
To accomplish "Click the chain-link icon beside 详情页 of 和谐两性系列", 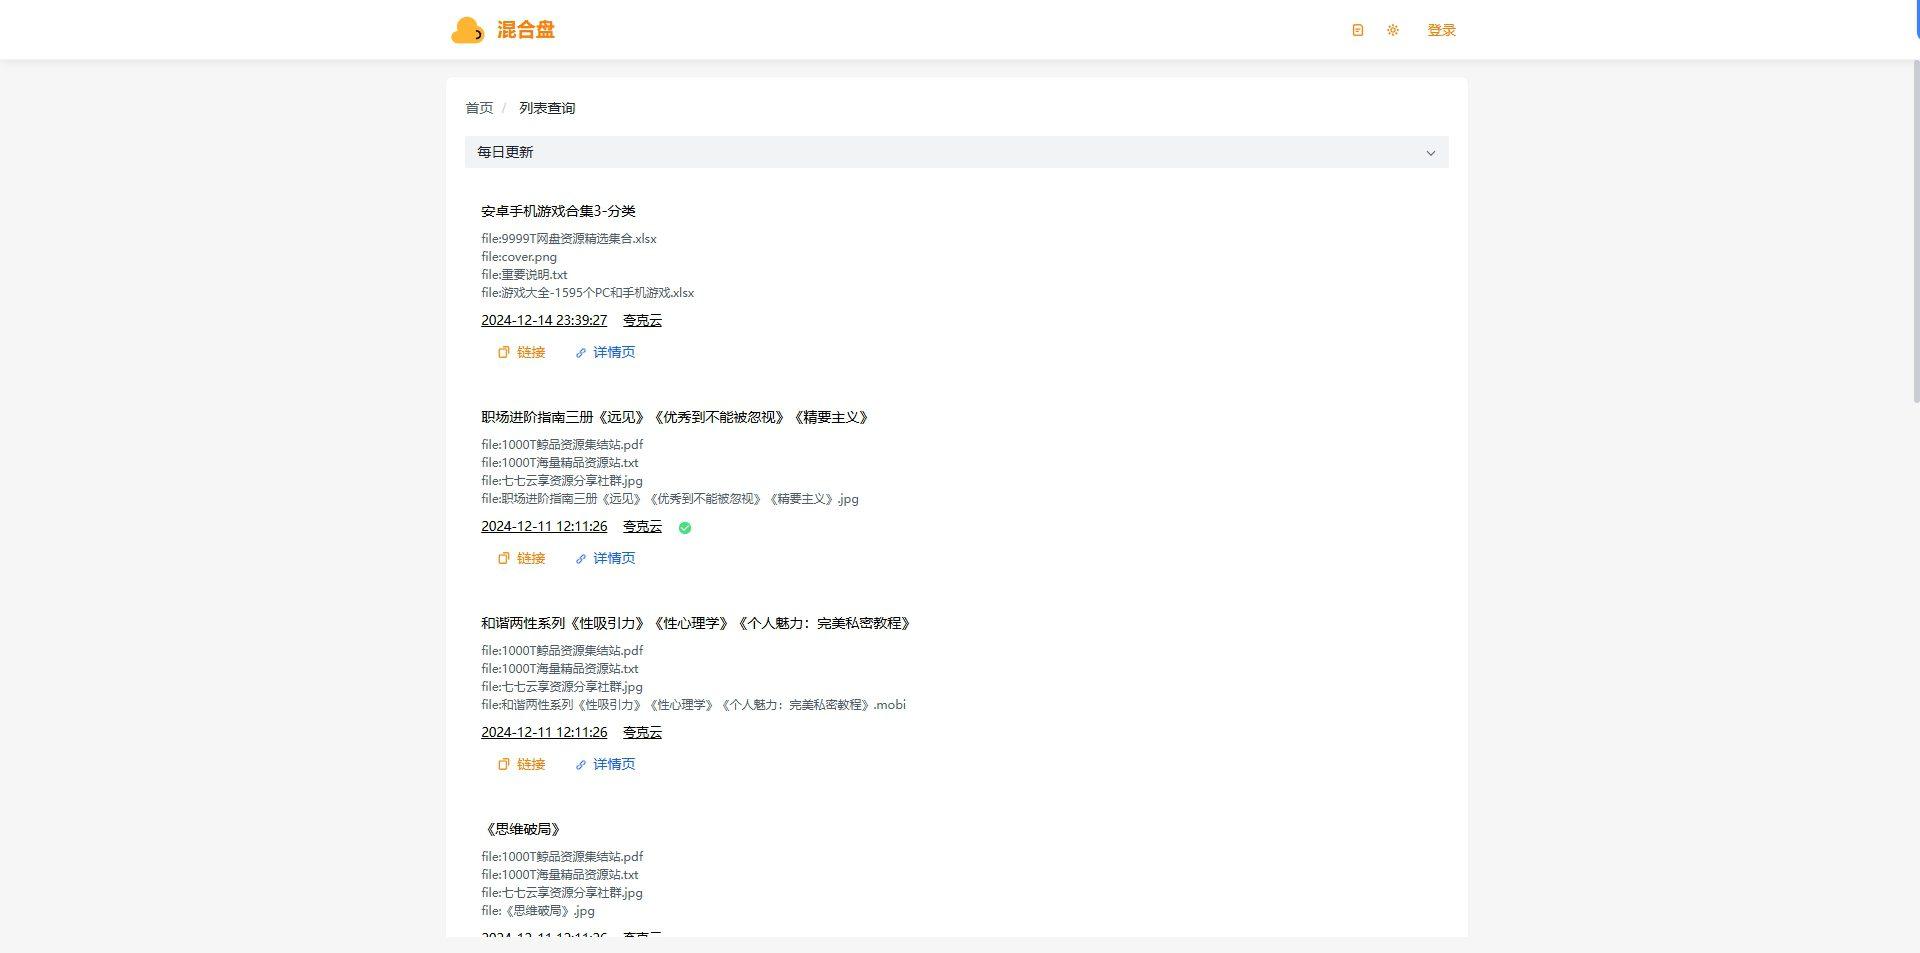I will 581,764.
